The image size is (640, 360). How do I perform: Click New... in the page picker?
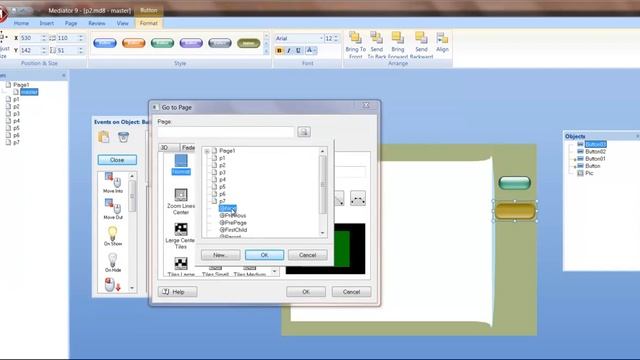point(220,255)
